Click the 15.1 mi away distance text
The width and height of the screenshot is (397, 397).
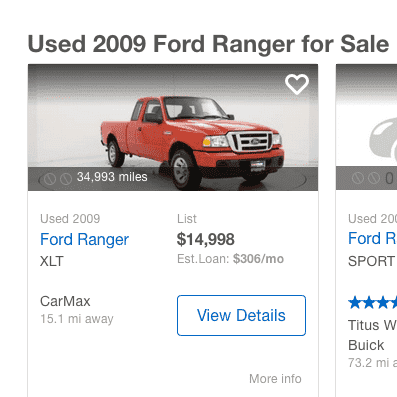[x=77, y=319]
